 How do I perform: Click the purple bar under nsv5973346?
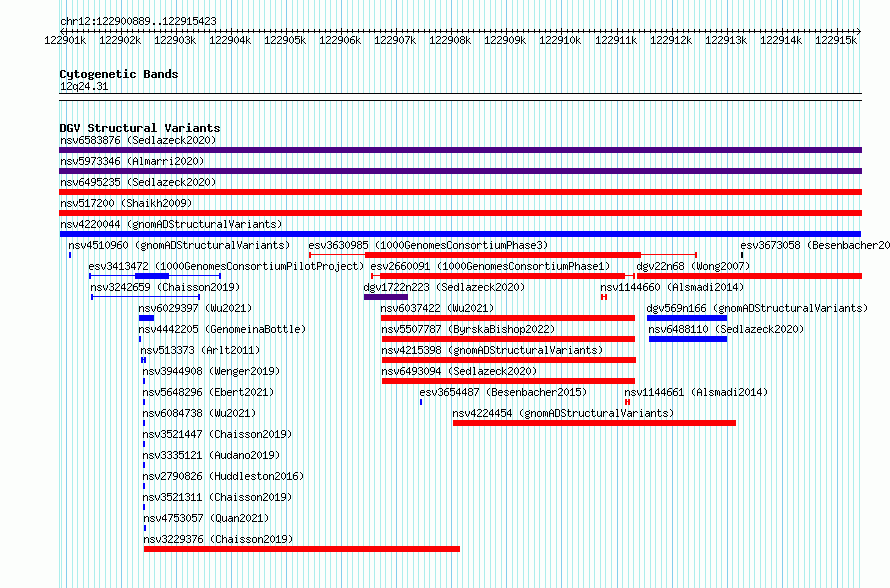click(460, 171)
